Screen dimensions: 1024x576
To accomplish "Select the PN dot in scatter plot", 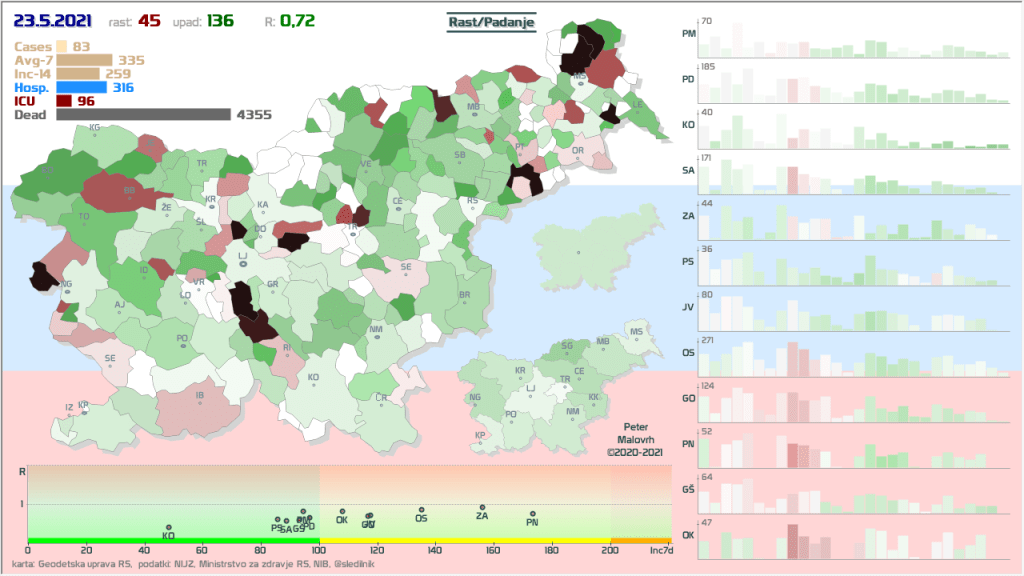I will click(x=532, y=514).
